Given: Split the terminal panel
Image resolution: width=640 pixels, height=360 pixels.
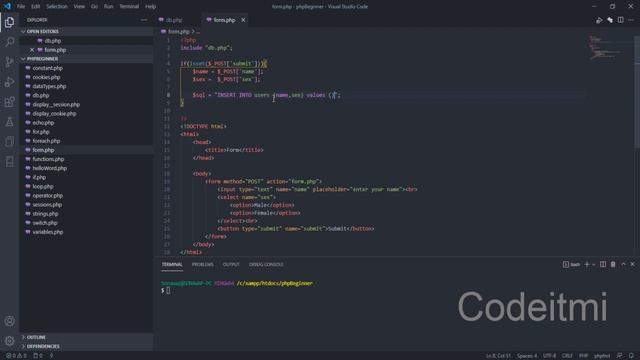Looking at the screenshot, I should click(x=603, y=264).
